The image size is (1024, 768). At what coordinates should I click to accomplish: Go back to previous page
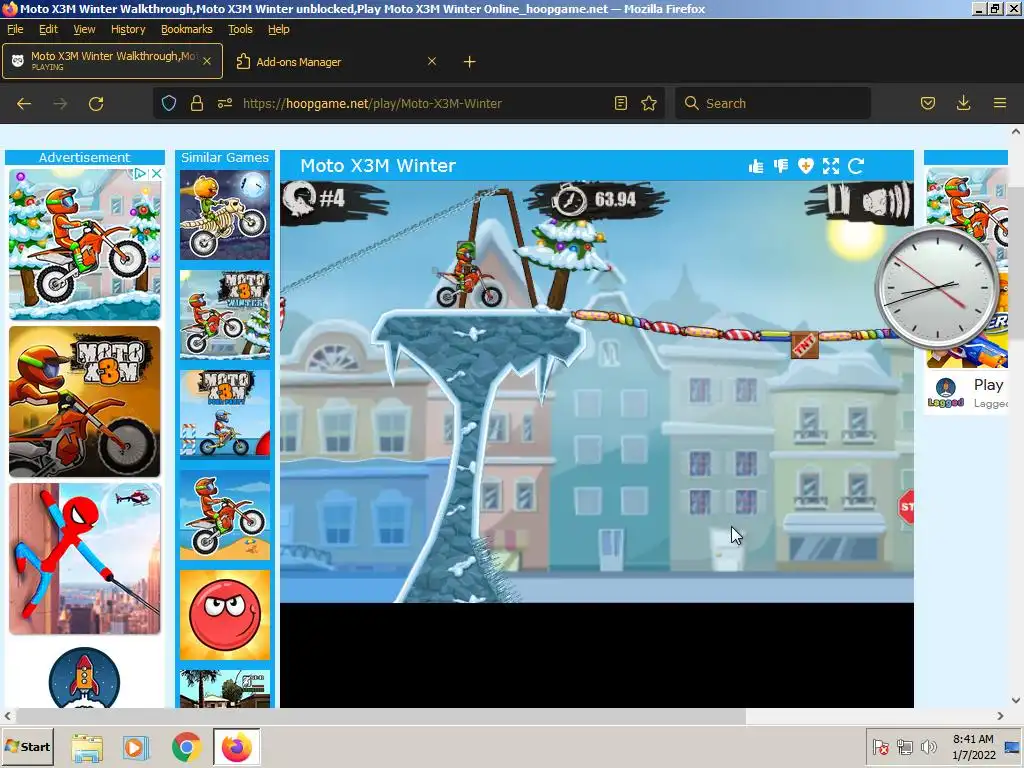(24, 104)
